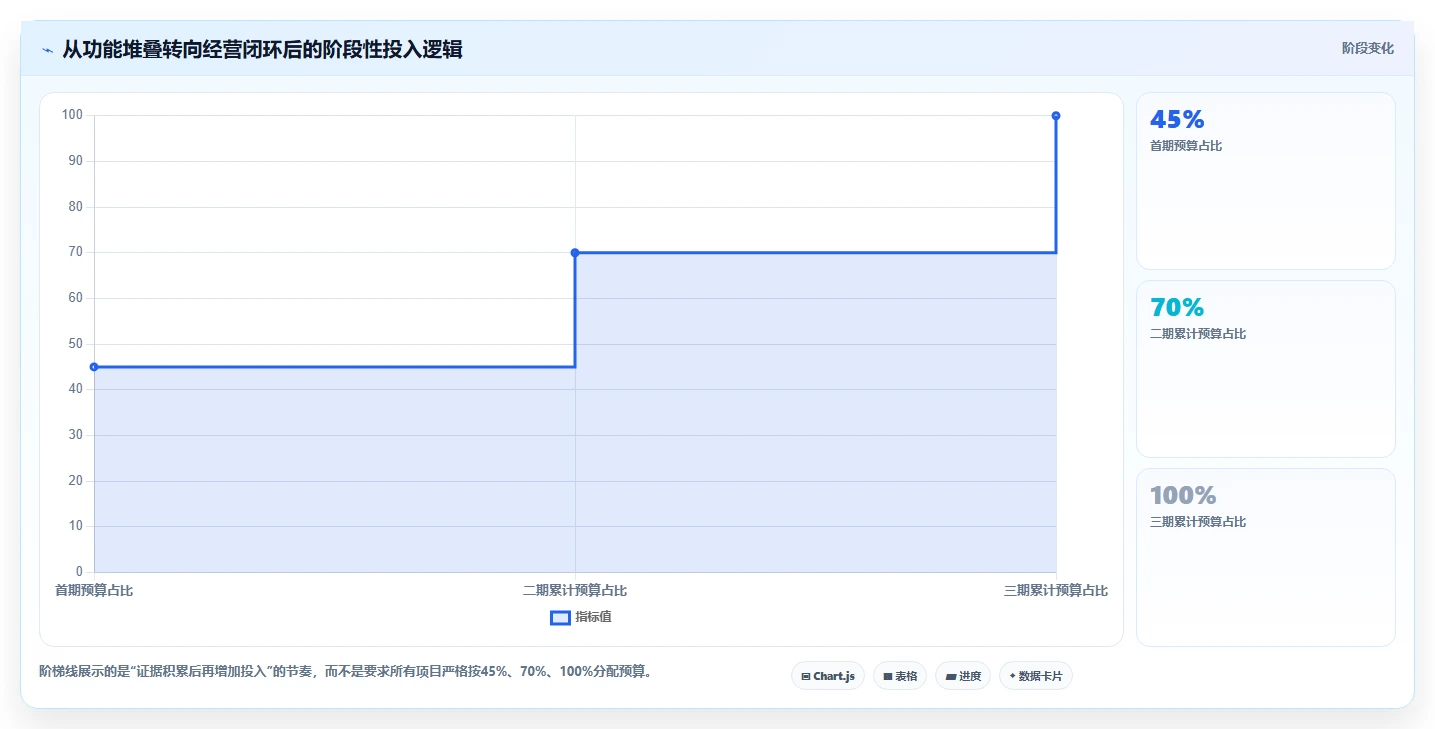The height and width of the screenshot is (729, 1435).
Task: Click the y-axis value 90
Action: click(75, 161)
